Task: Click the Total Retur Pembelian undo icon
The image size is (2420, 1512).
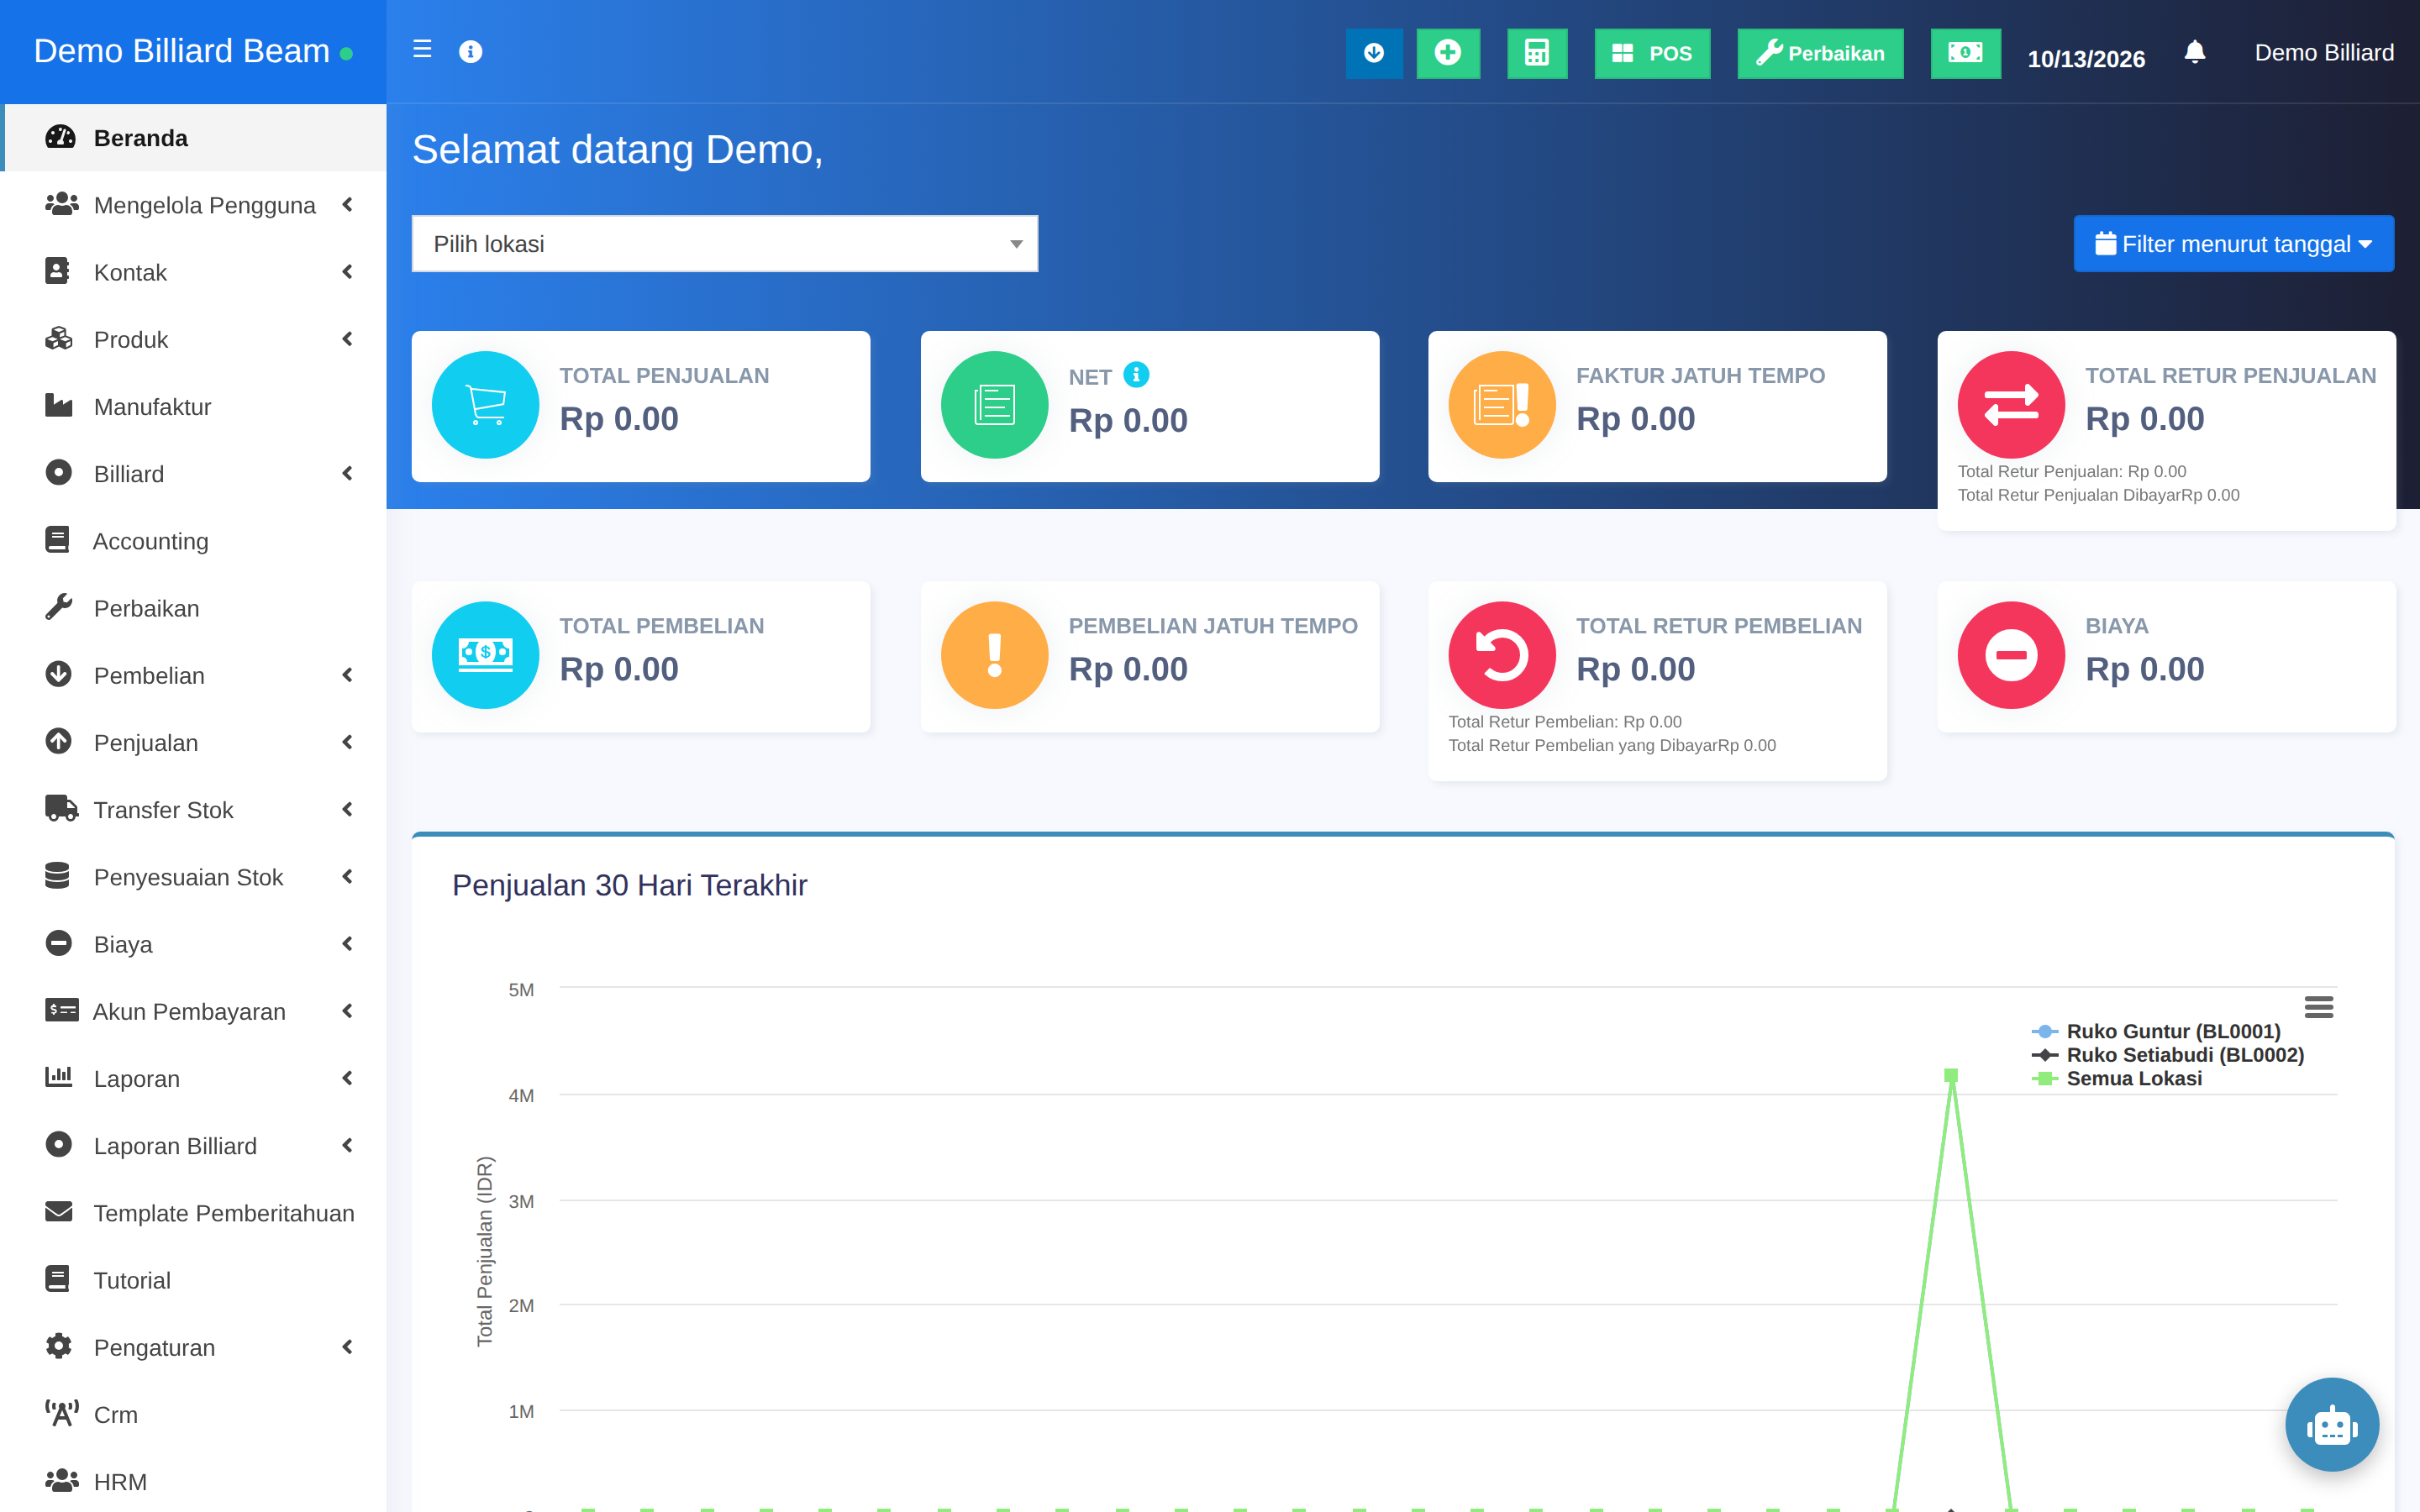Action: point(1502,655)
